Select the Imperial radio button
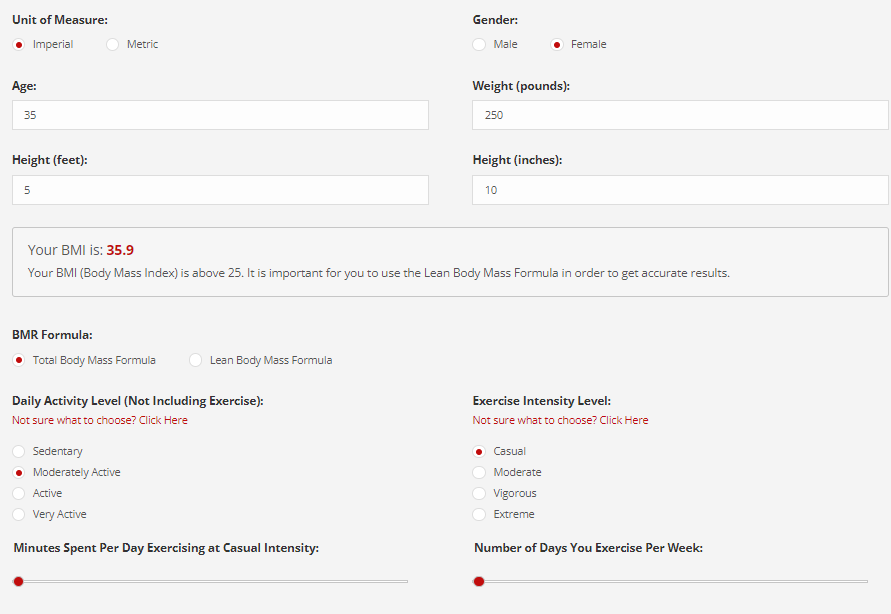This screenshot has height=614, width=891. coord(19,44)
